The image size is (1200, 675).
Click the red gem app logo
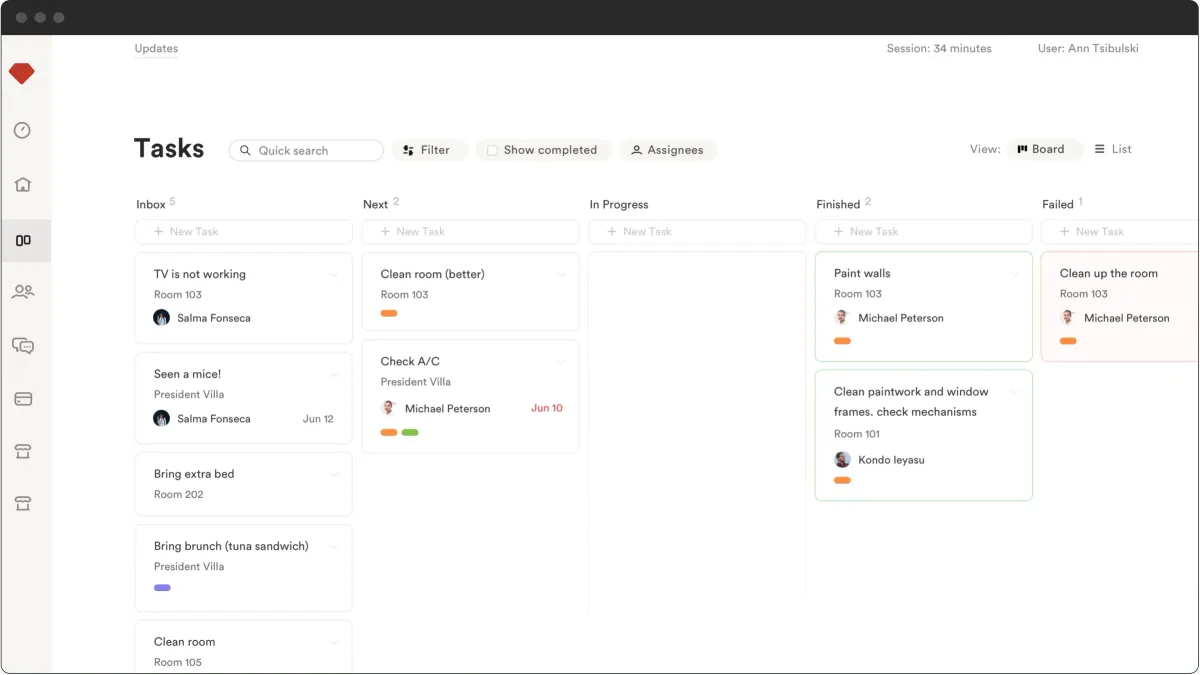click(22, 73)
